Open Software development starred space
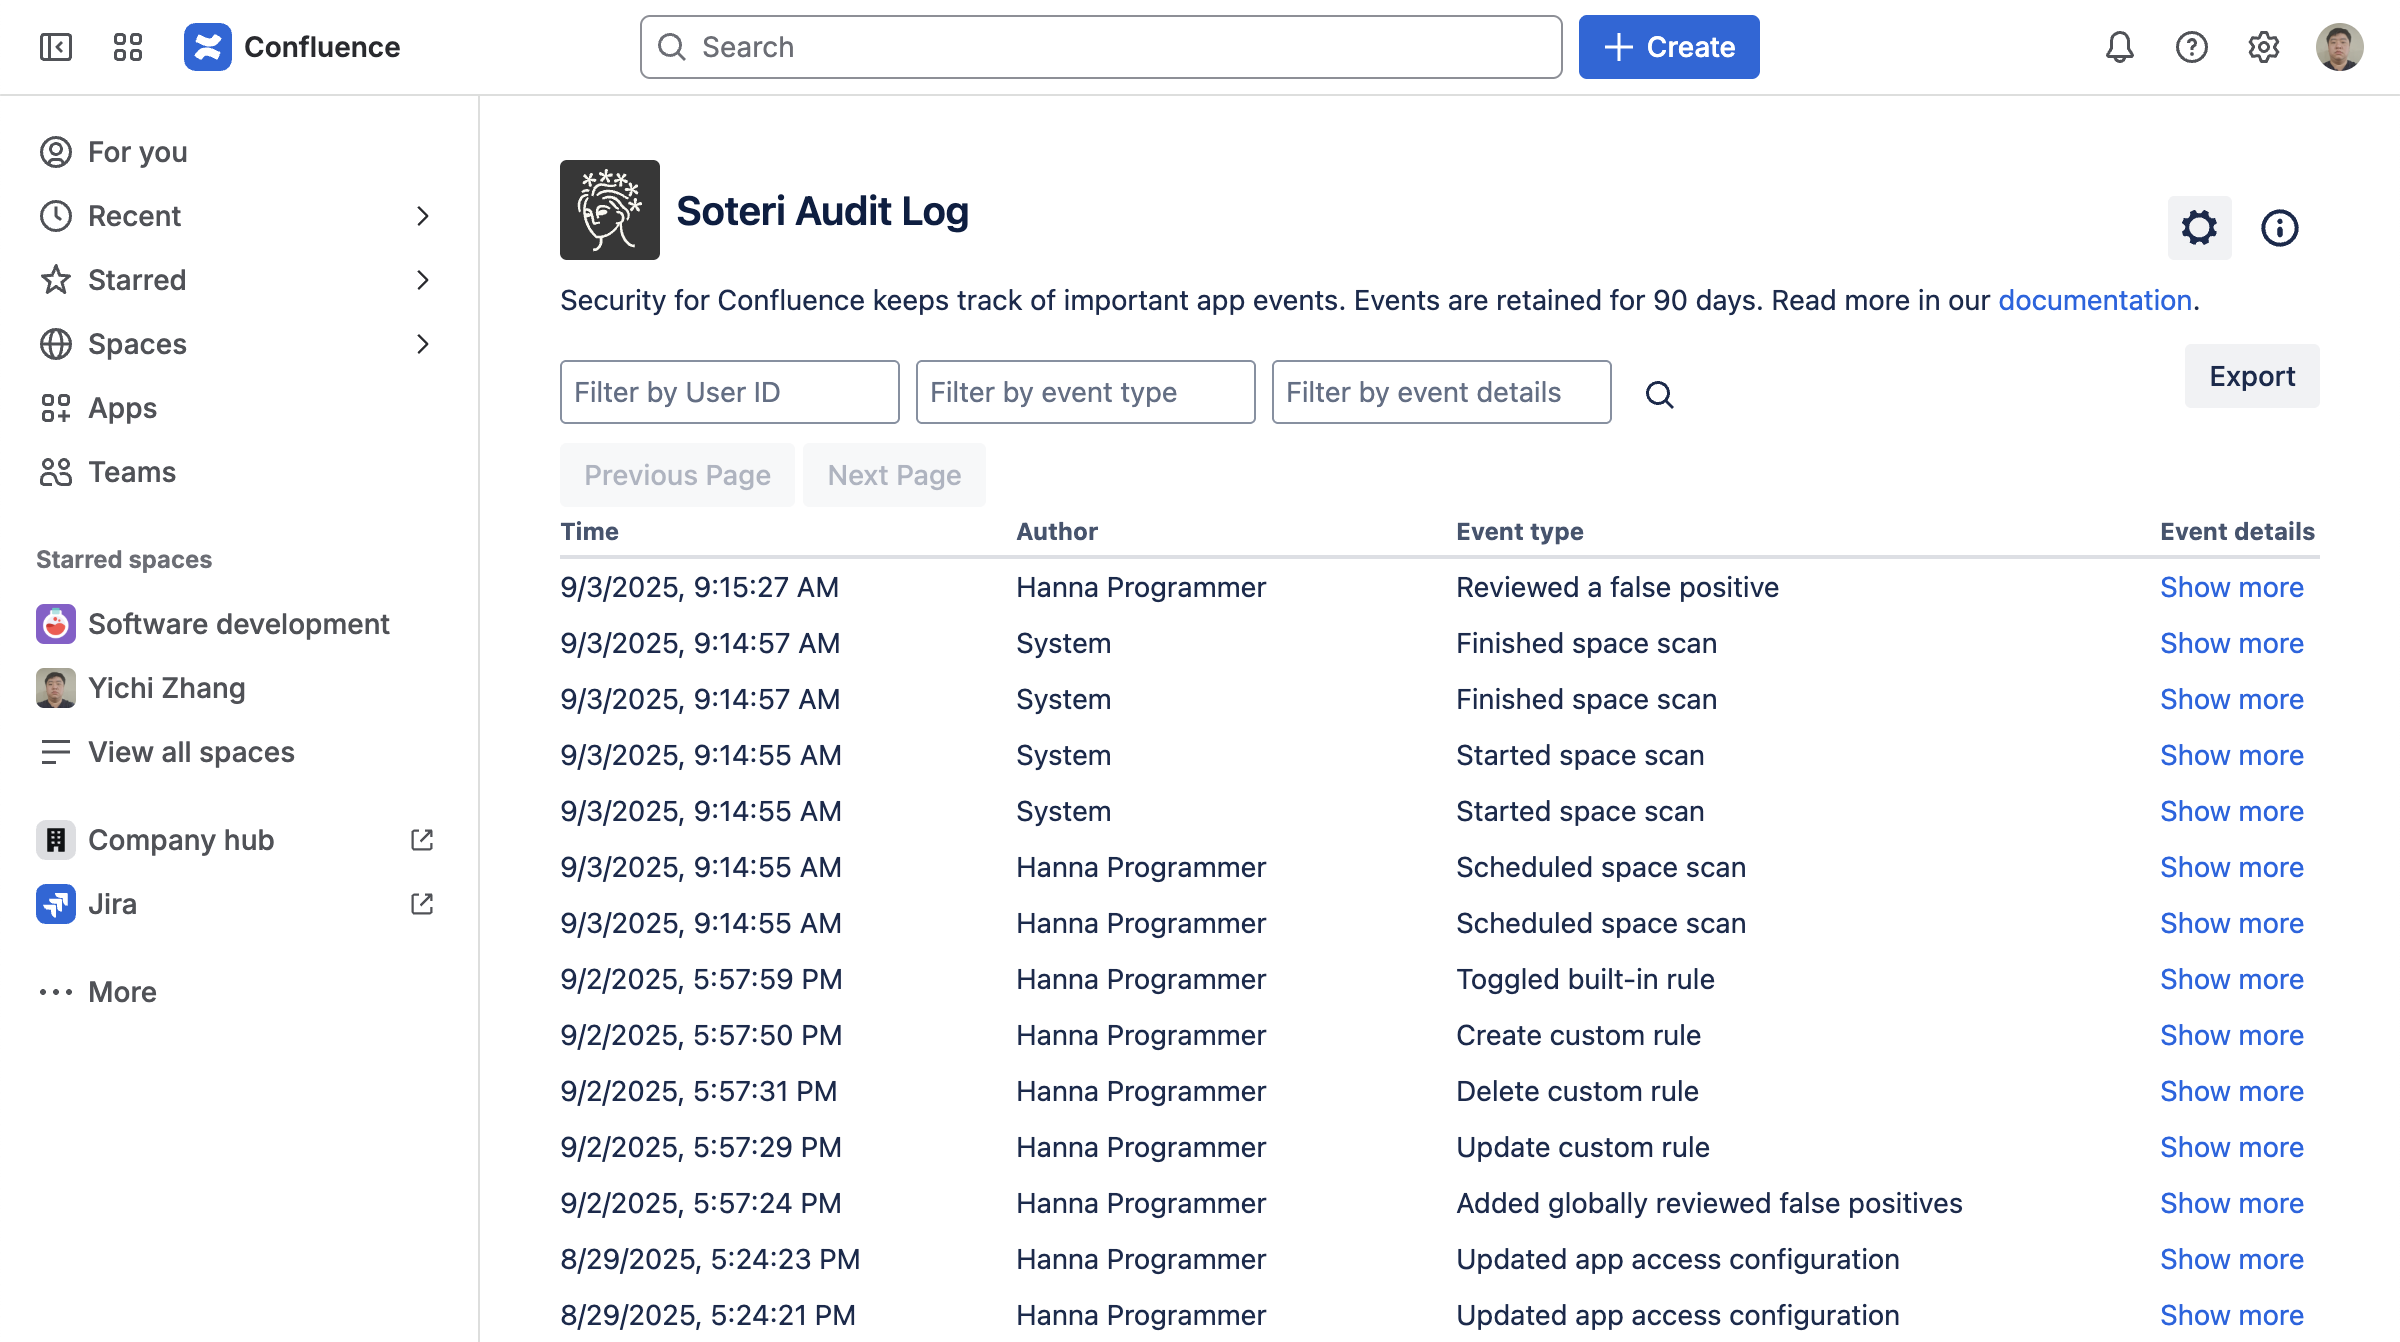Screen dimensions: 2400x1342 pos(238,624)
